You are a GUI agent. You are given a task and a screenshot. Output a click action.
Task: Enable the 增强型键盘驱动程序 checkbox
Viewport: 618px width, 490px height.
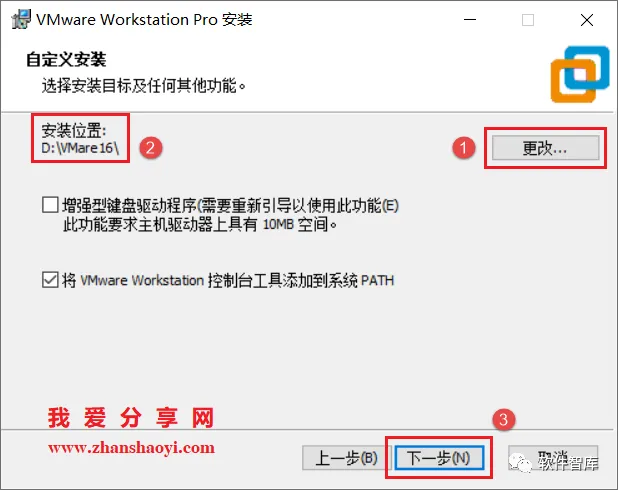pos(50,205)
